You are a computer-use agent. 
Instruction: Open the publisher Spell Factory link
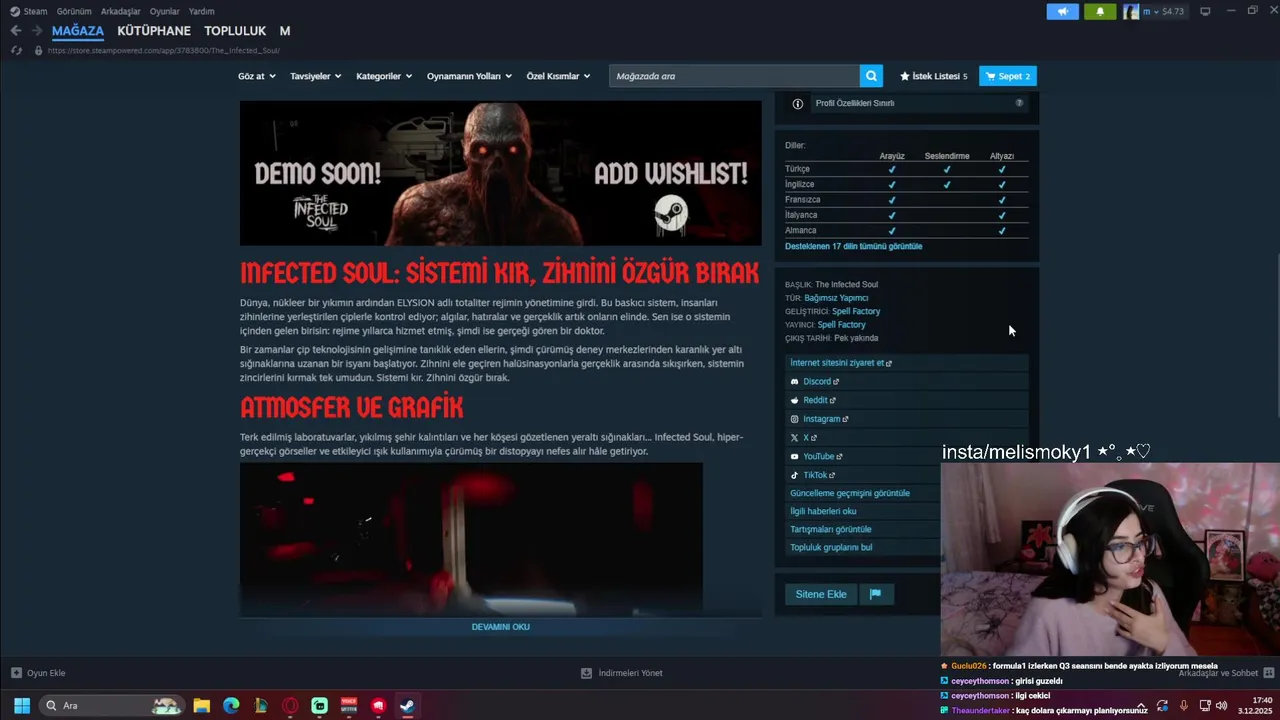pos(841,325)
